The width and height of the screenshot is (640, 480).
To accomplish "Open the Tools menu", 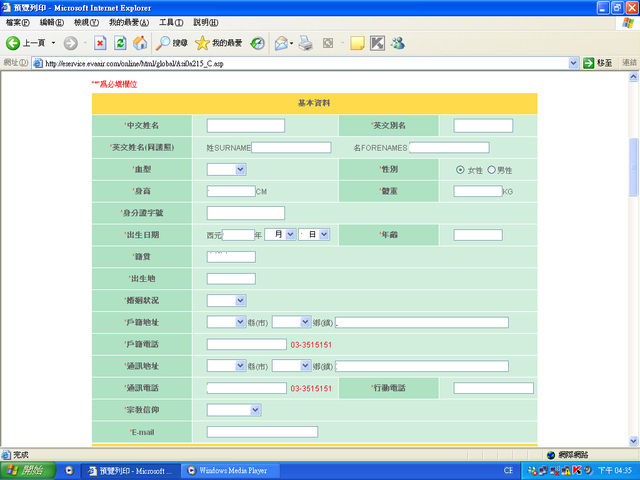I will click(x=171, y=22).
